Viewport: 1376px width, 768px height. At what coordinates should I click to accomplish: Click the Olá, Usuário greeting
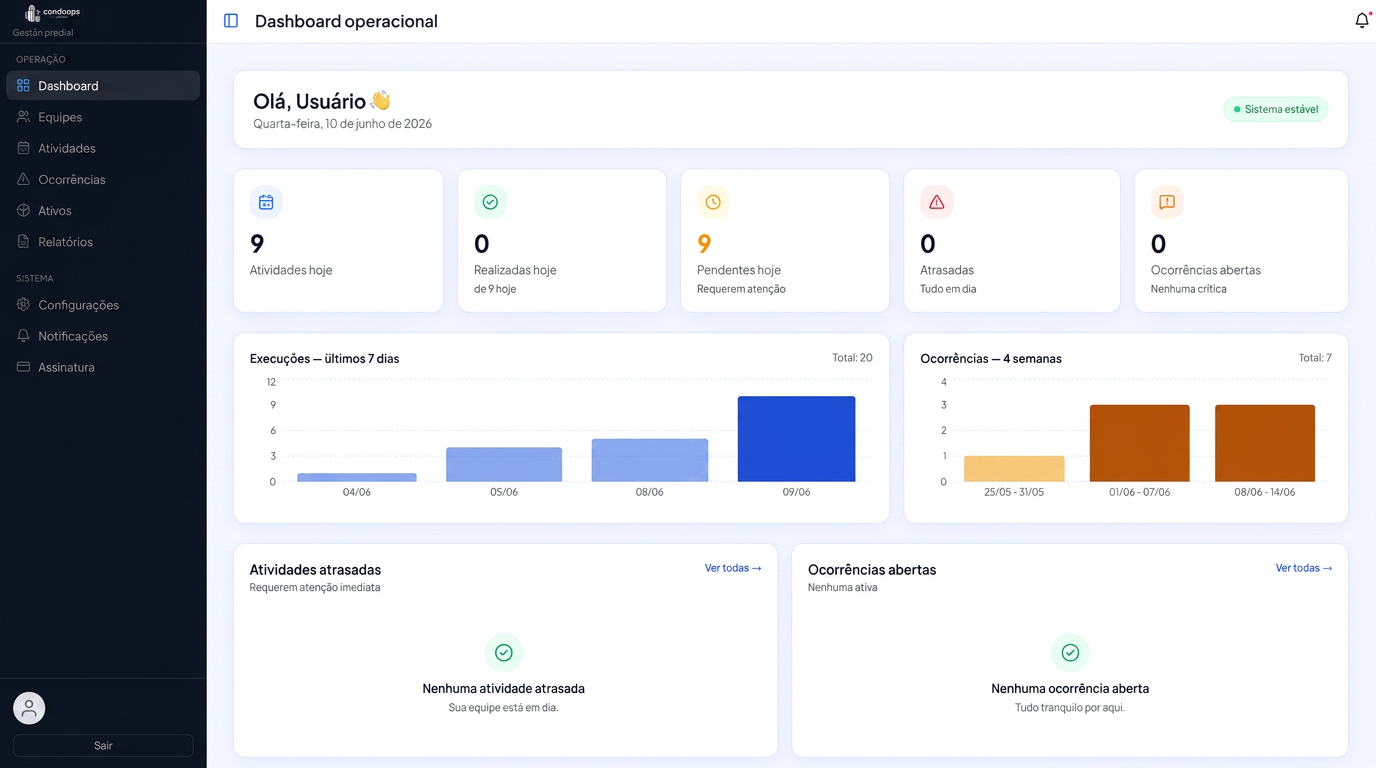point(321,101)
